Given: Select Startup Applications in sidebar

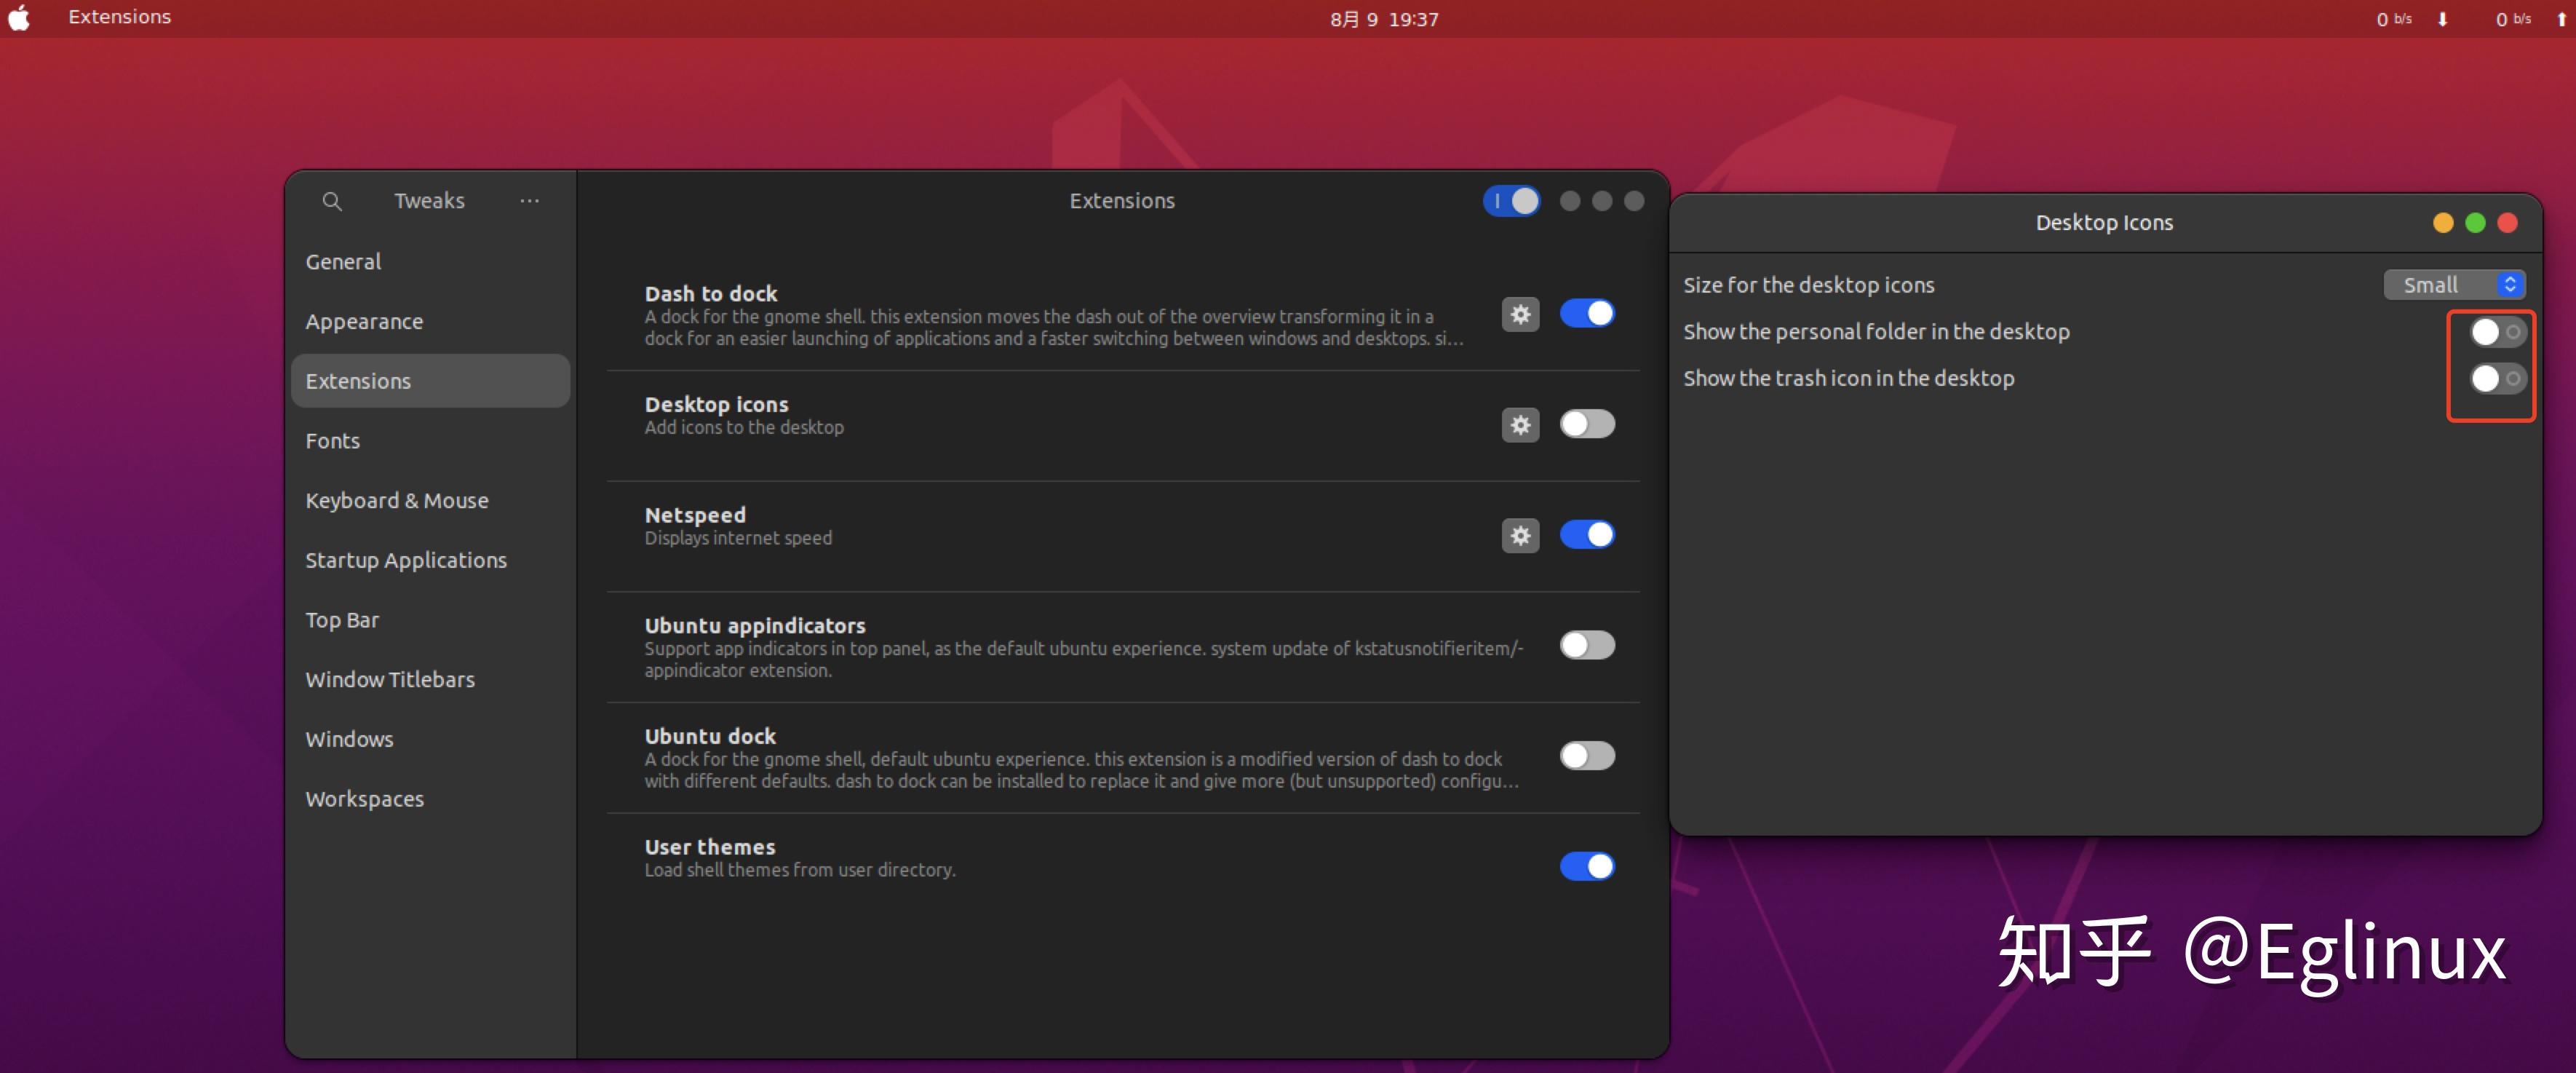Looking at the screenshot, I should (430, 560).
